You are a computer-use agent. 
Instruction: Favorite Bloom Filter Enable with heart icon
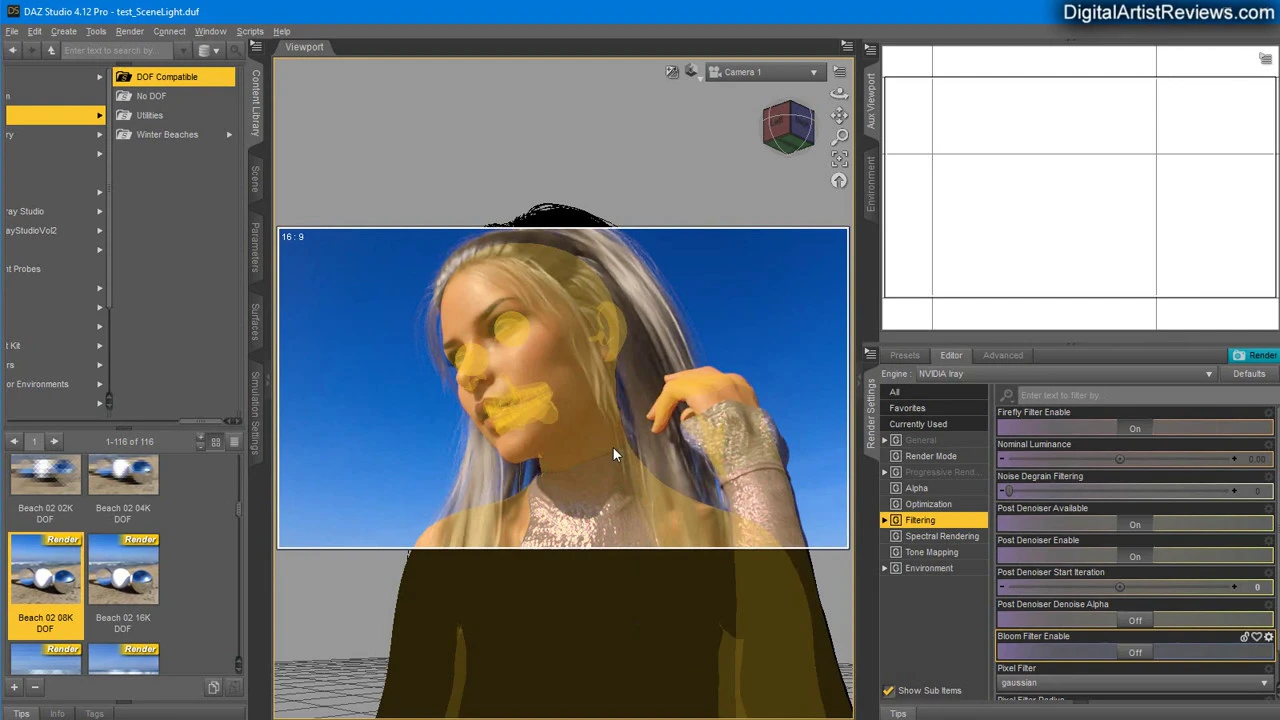click(x=1257, y=636)
